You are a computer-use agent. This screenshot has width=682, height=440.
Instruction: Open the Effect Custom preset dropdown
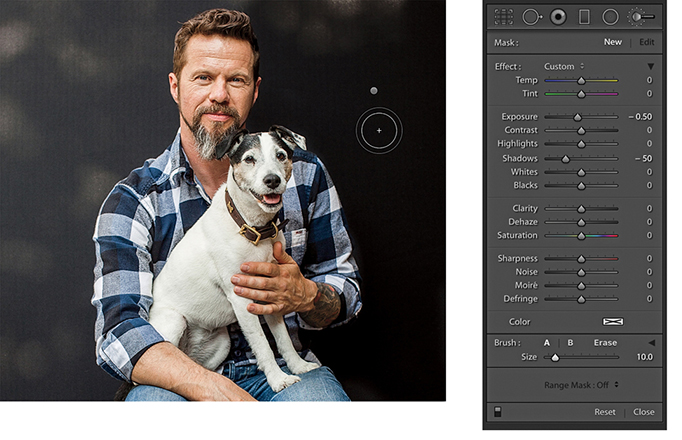point(564,66)
